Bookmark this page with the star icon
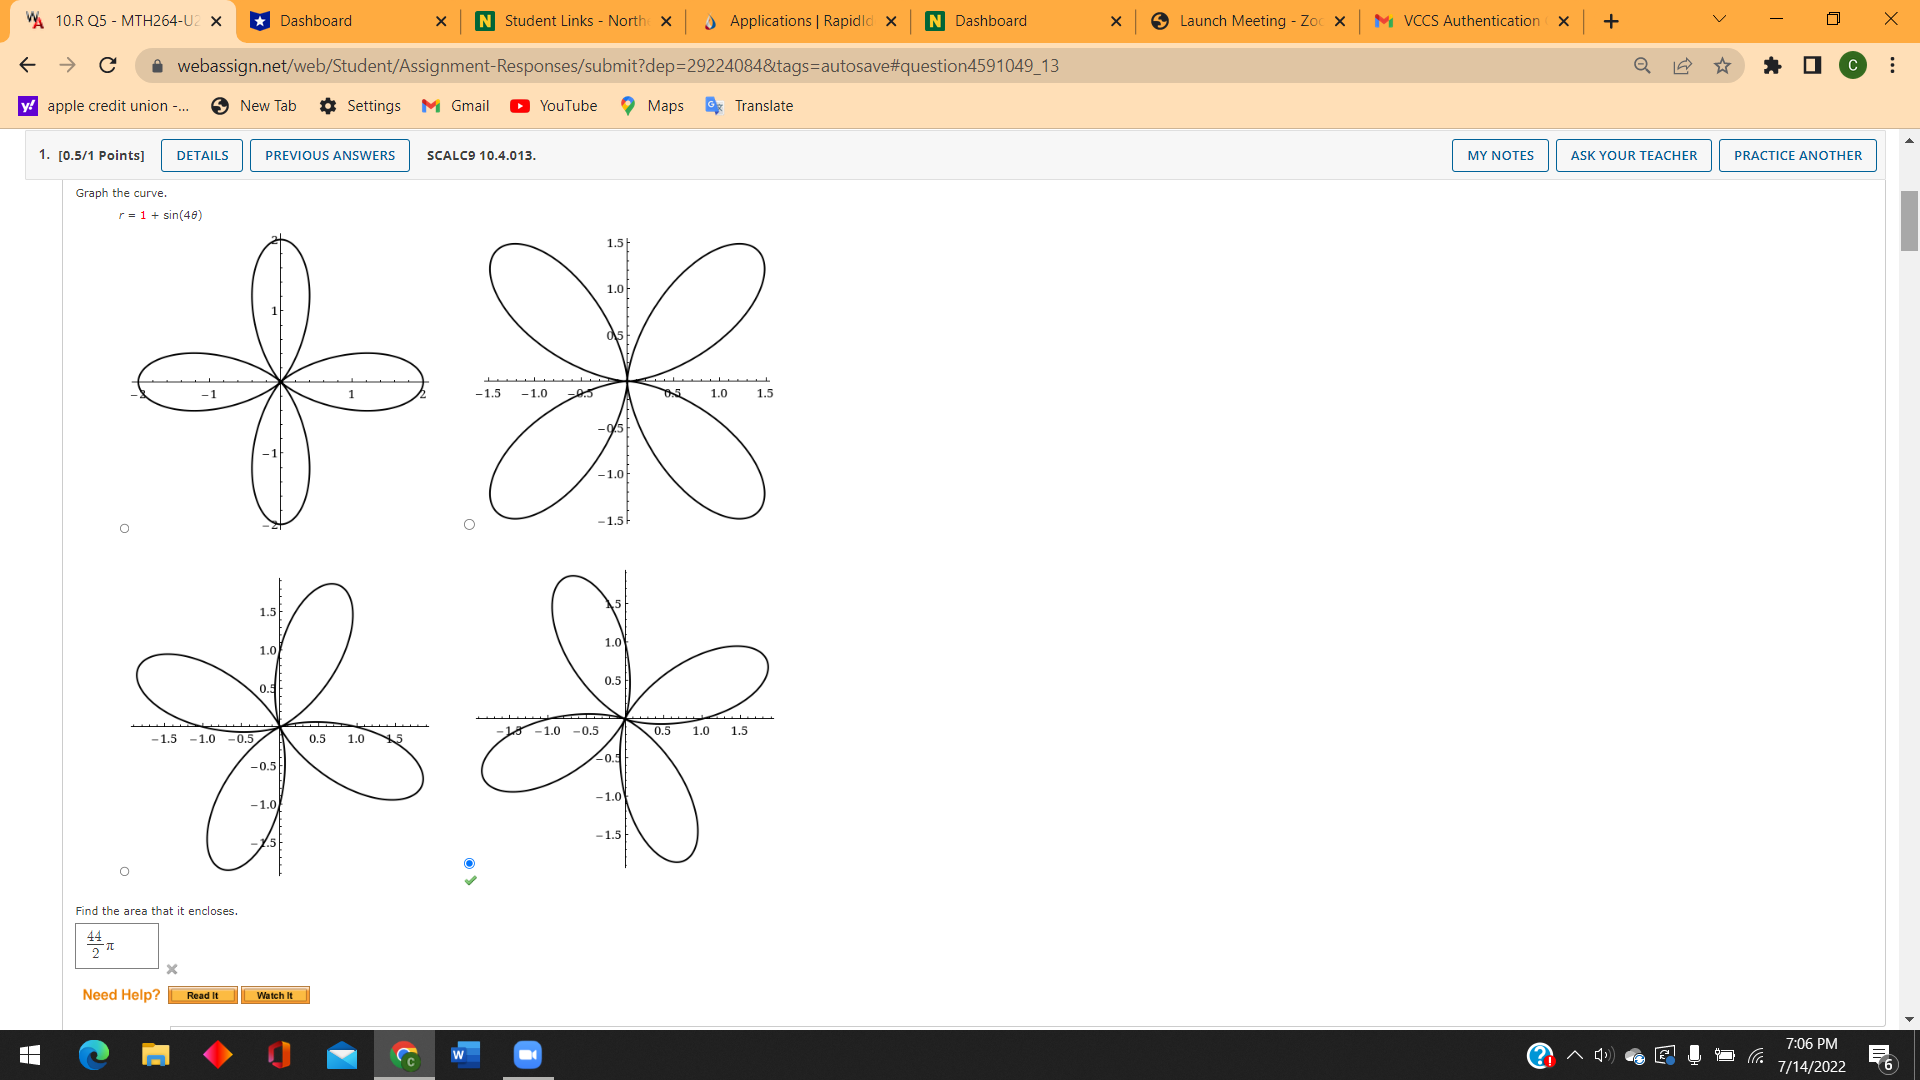1920x1080 pixels. coord(1722,65)
